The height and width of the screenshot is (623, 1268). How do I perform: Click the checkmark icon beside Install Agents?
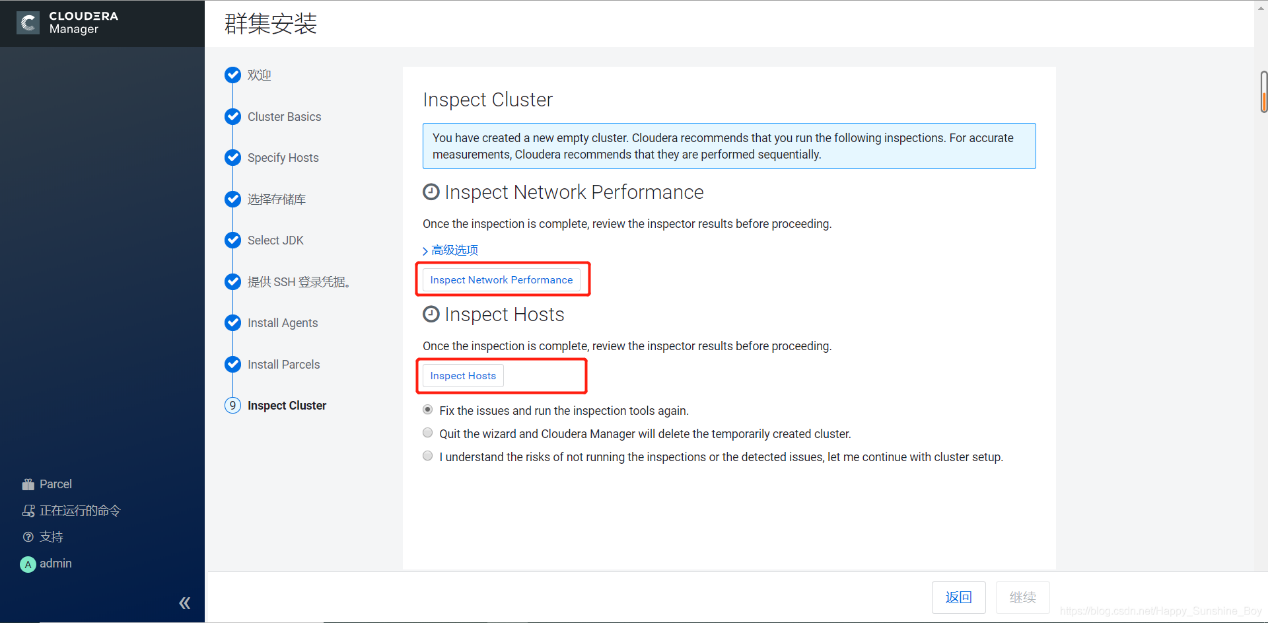click(x=233, y=323)
